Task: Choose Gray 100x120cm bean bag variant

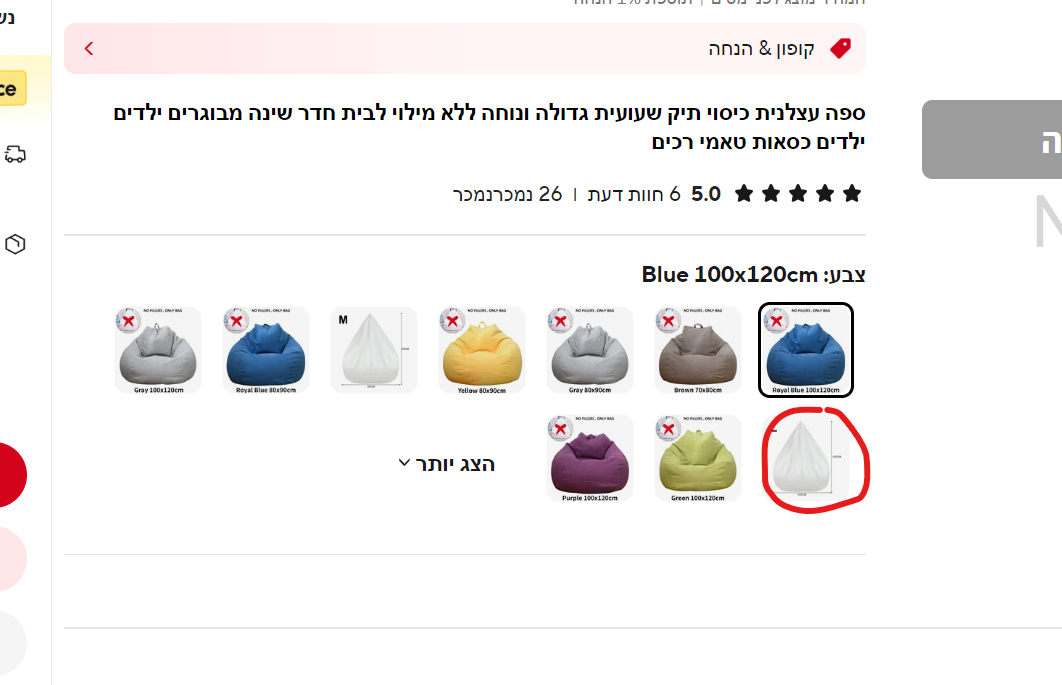Action: point(158,350)
